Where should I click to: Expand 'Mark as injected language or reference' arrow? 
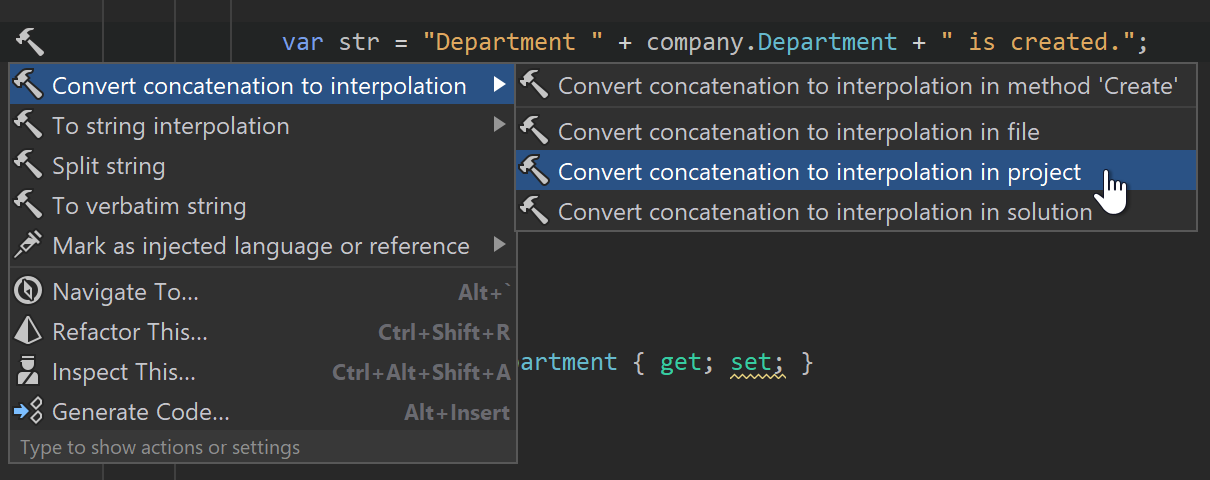click(x=499, y=246)
